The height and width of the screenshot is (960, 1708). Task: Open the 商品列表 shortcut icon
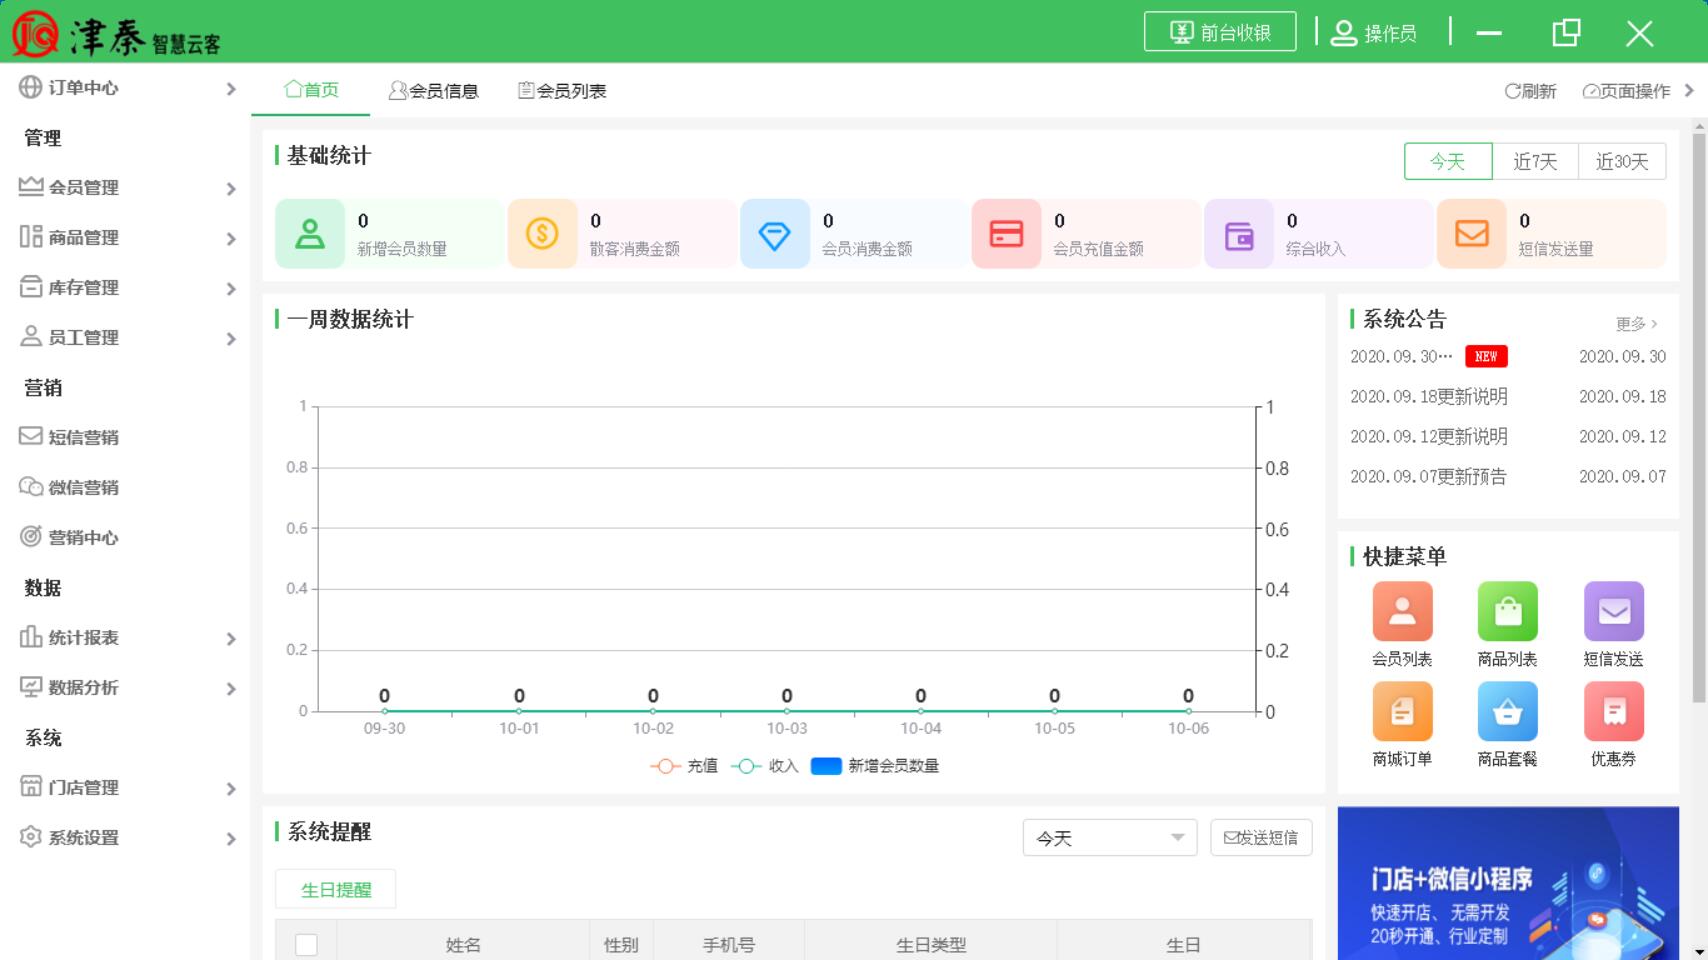[x=1507, y=611]
